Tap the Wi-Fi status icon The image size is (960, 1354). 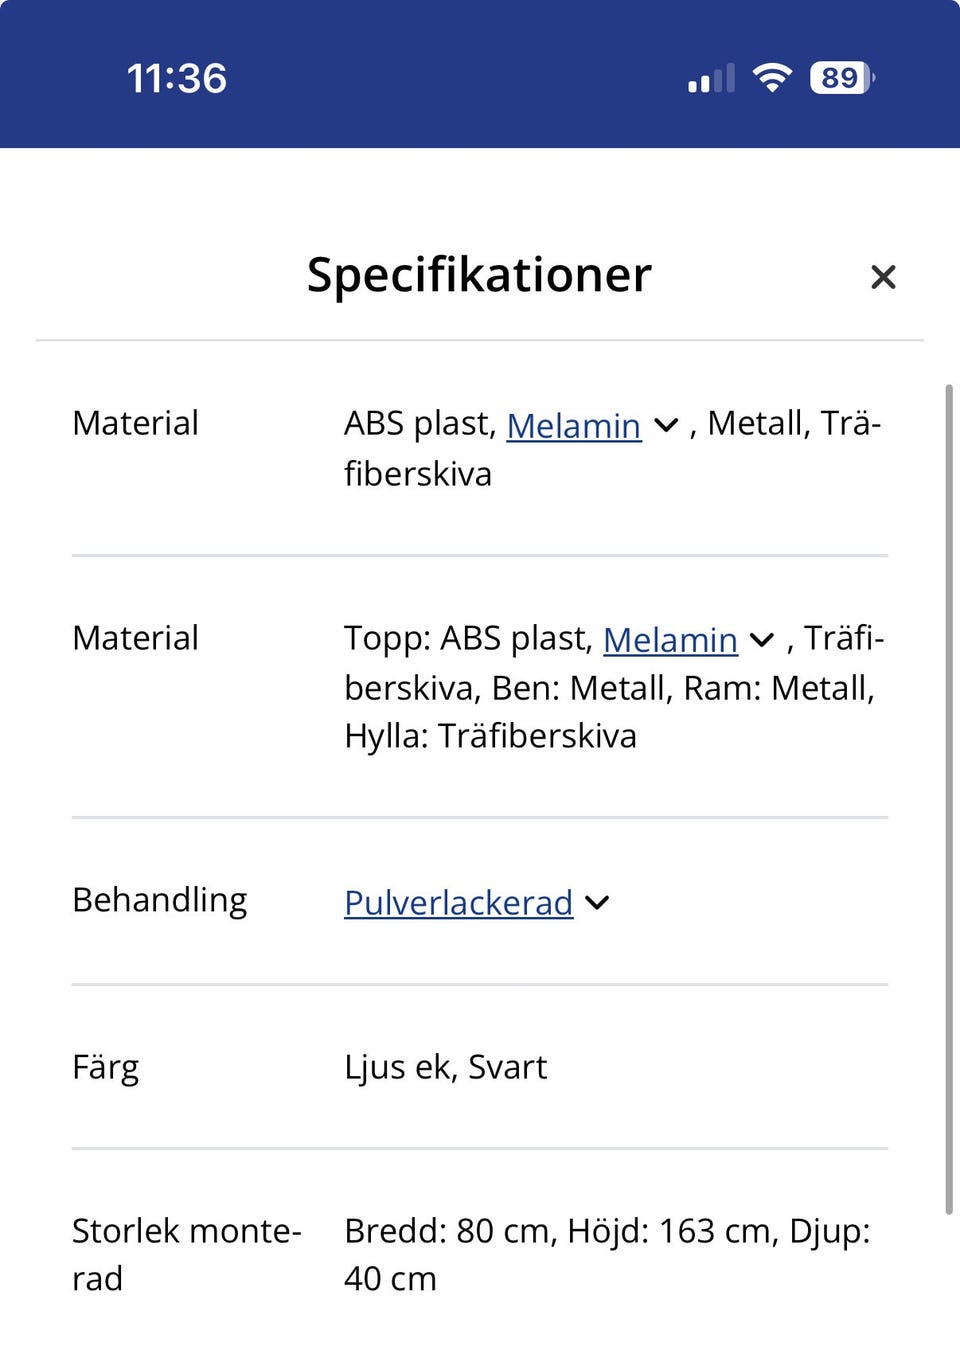pos(772,77)
